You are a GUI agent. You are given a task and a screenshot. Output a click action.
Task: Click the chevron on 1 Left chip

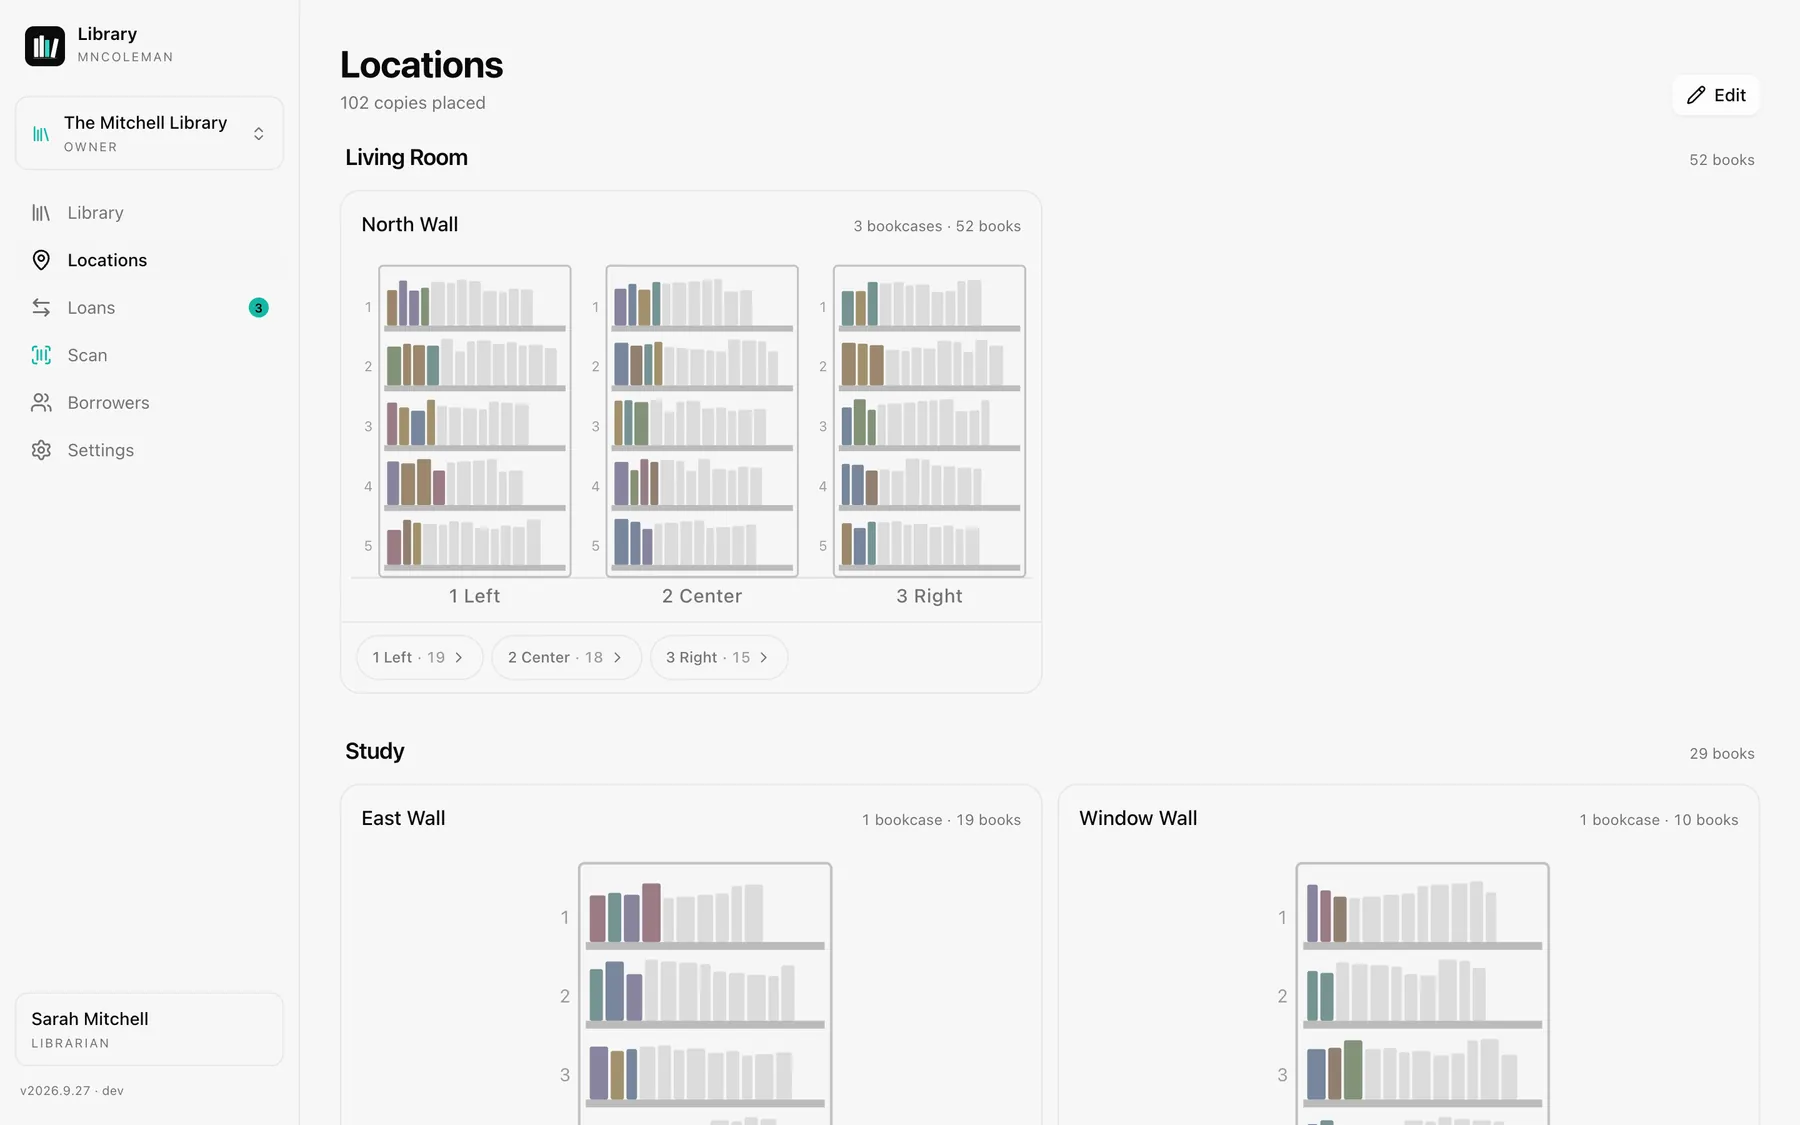[x=459, y=658]
